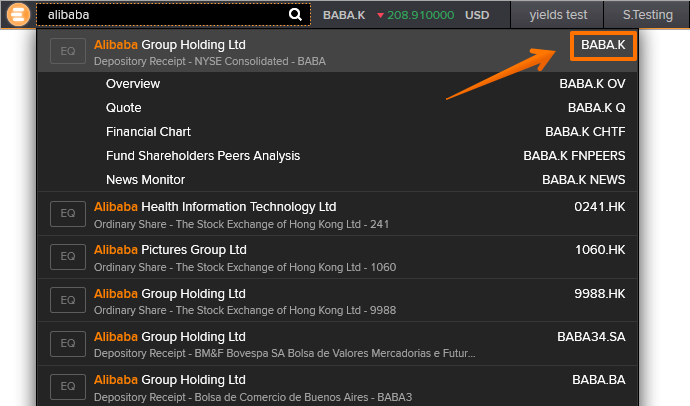Image resolution: width=690 pixels, height=406 pixels.
Task: Select Overview for BABA.K
Action: pyautogui.click(x=133, y=84)
